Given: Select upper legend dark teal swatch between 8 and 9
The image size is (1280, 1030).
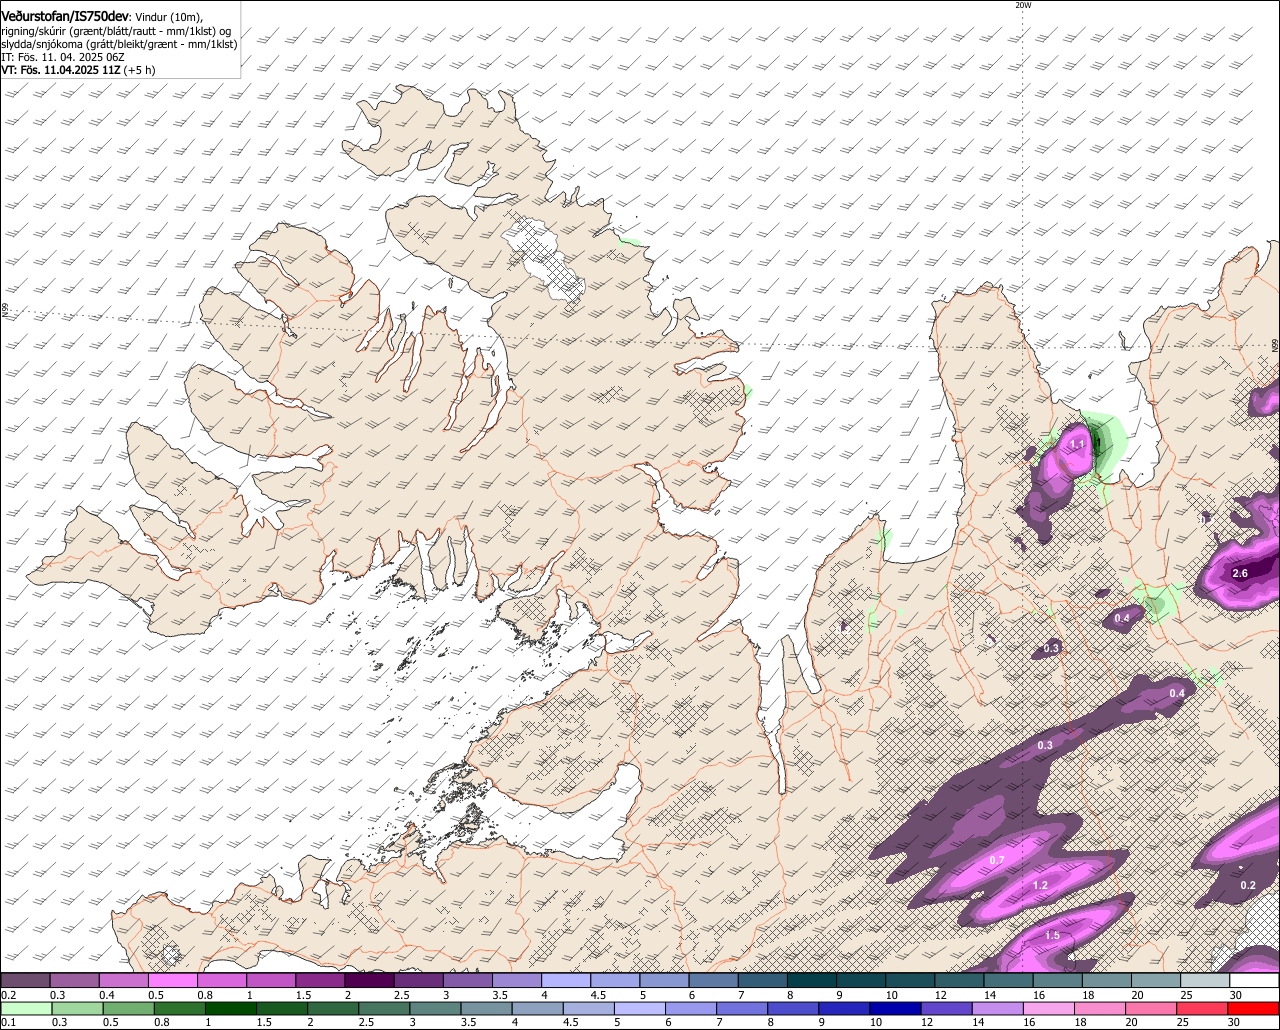Looking at the screenshot, I should click(x=812, y=980).
